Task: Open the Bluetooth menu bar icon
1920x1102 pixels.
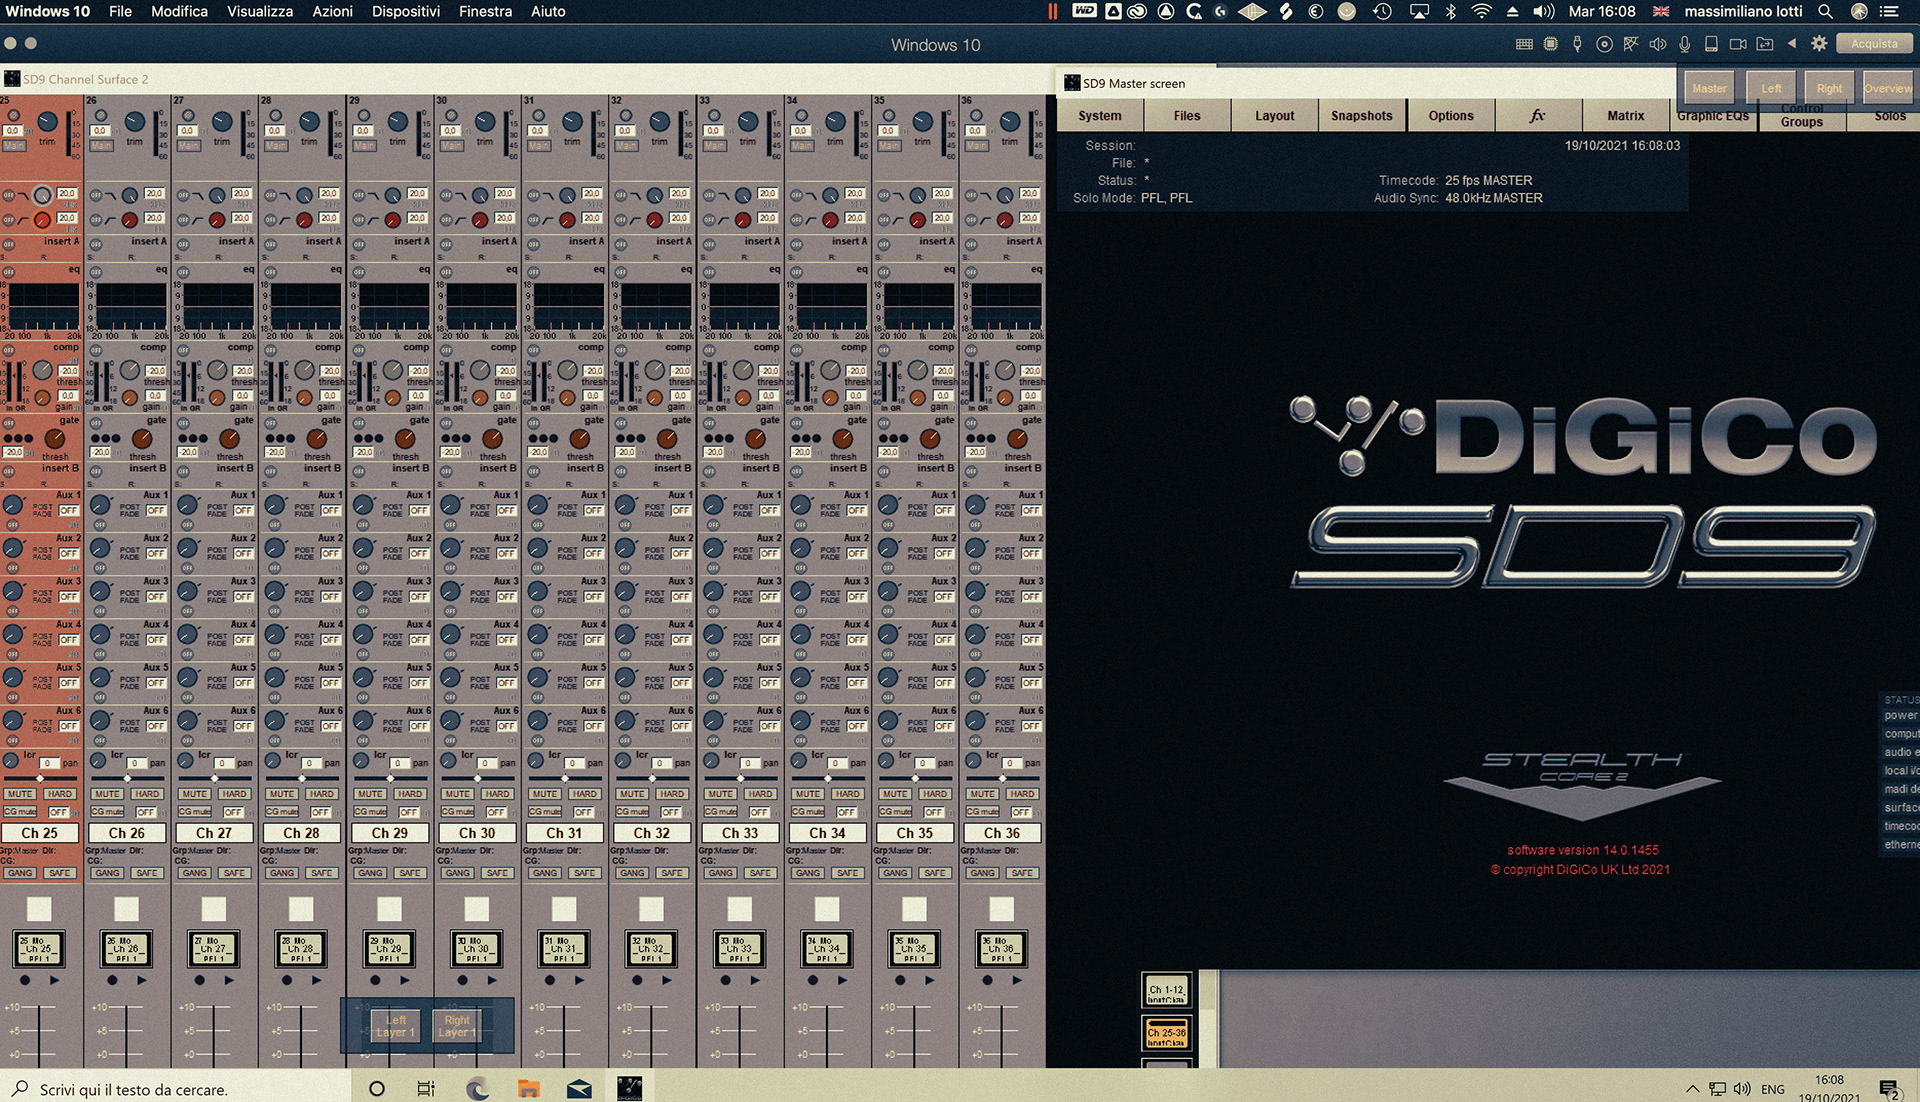Action: pyautogui.click(x=1451, y=12)
